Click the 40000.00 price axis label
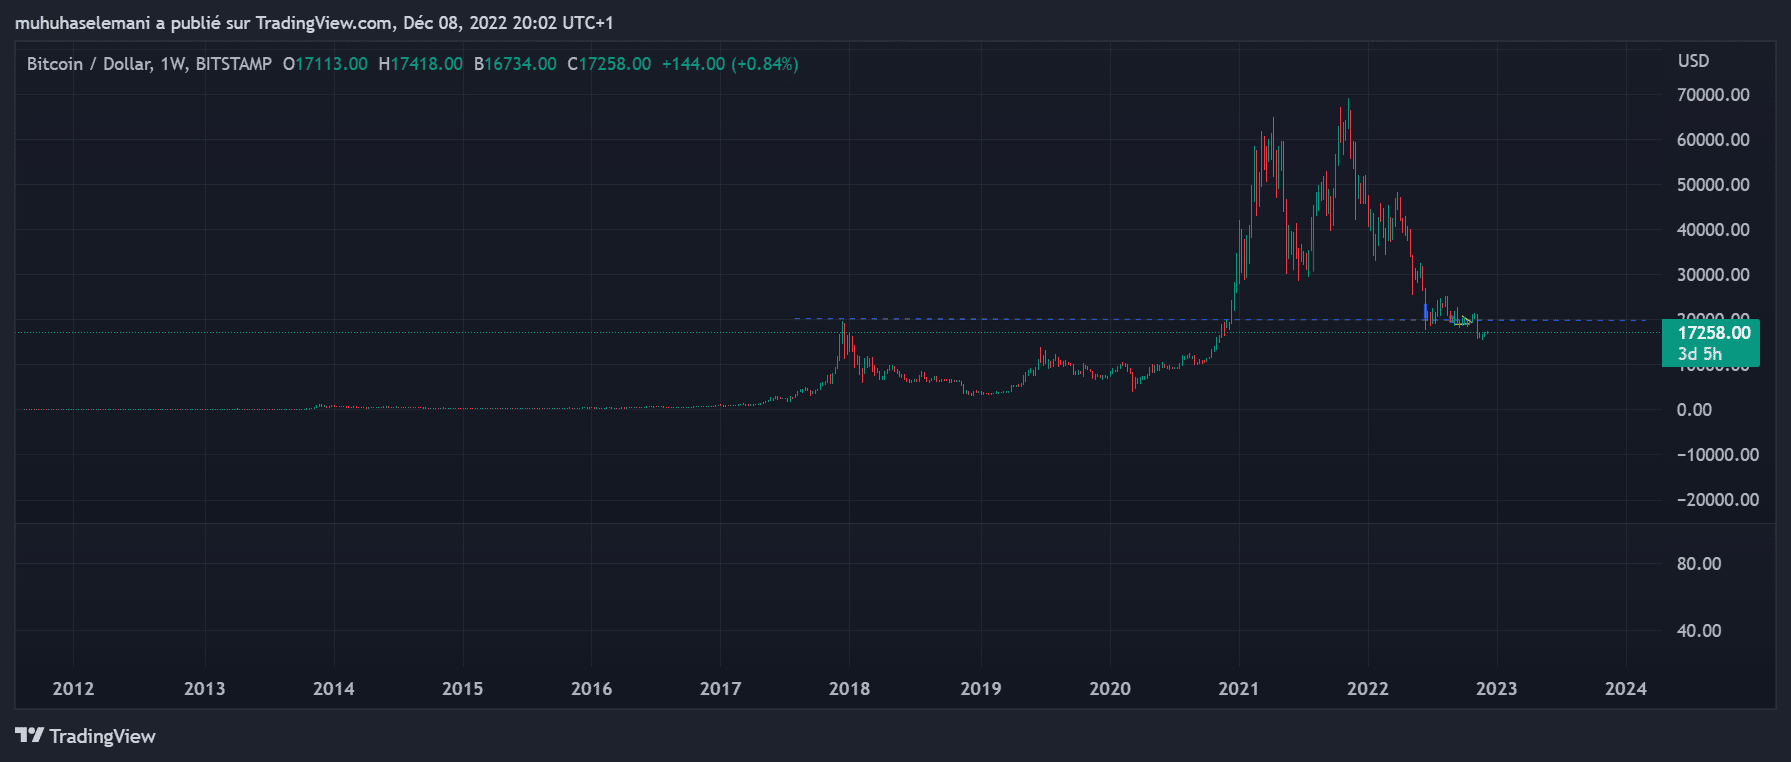 point(1713,230)
